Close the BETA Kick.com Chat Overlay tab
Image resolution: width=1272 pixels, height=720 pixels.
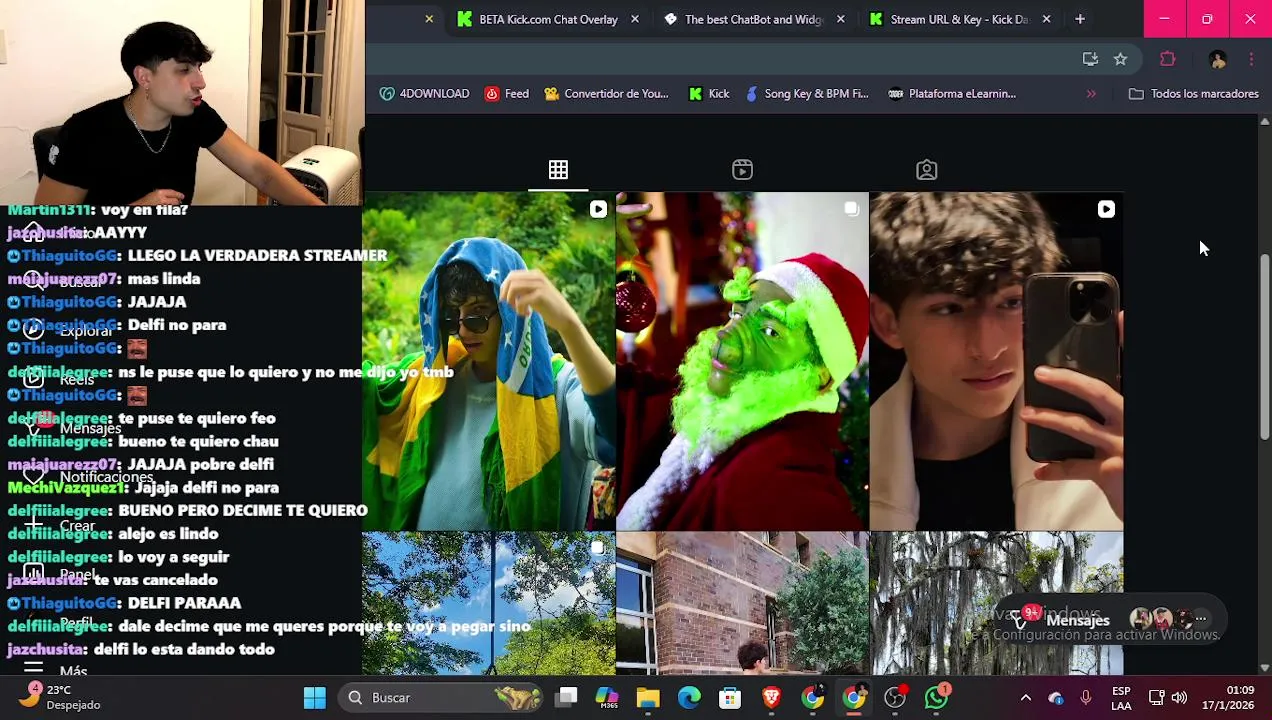pyautogui.click(x=635, y=19)
